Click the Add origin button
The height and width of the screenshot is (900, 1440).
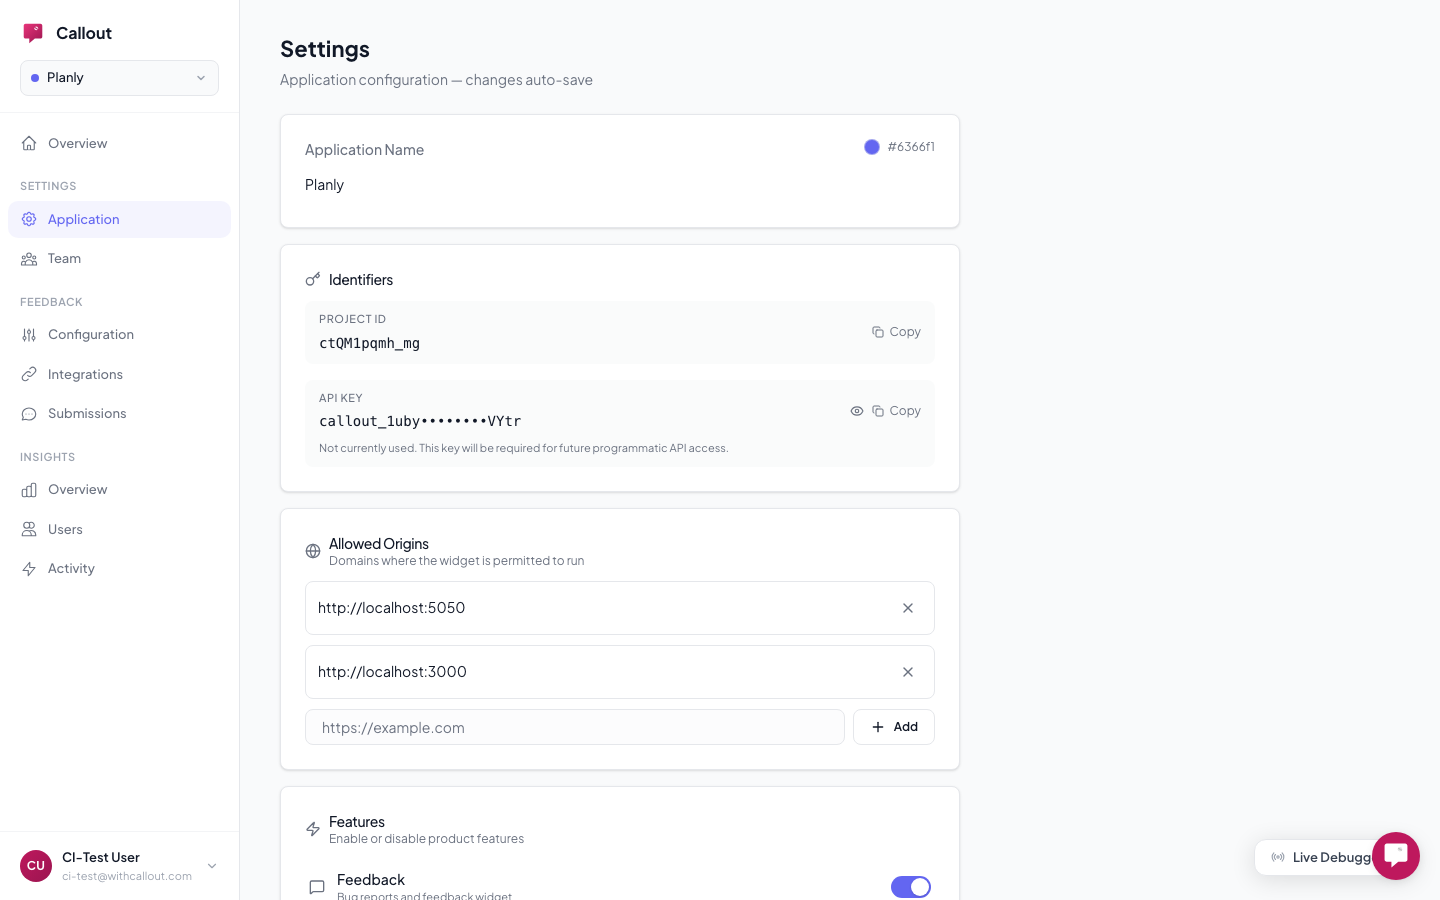click(893, 727)
